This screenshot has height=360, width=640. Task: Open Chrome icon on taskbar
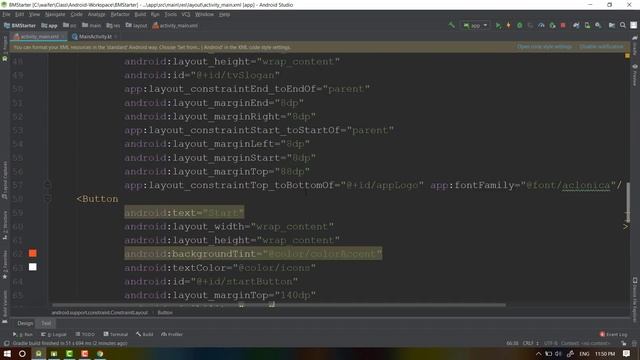100,353
